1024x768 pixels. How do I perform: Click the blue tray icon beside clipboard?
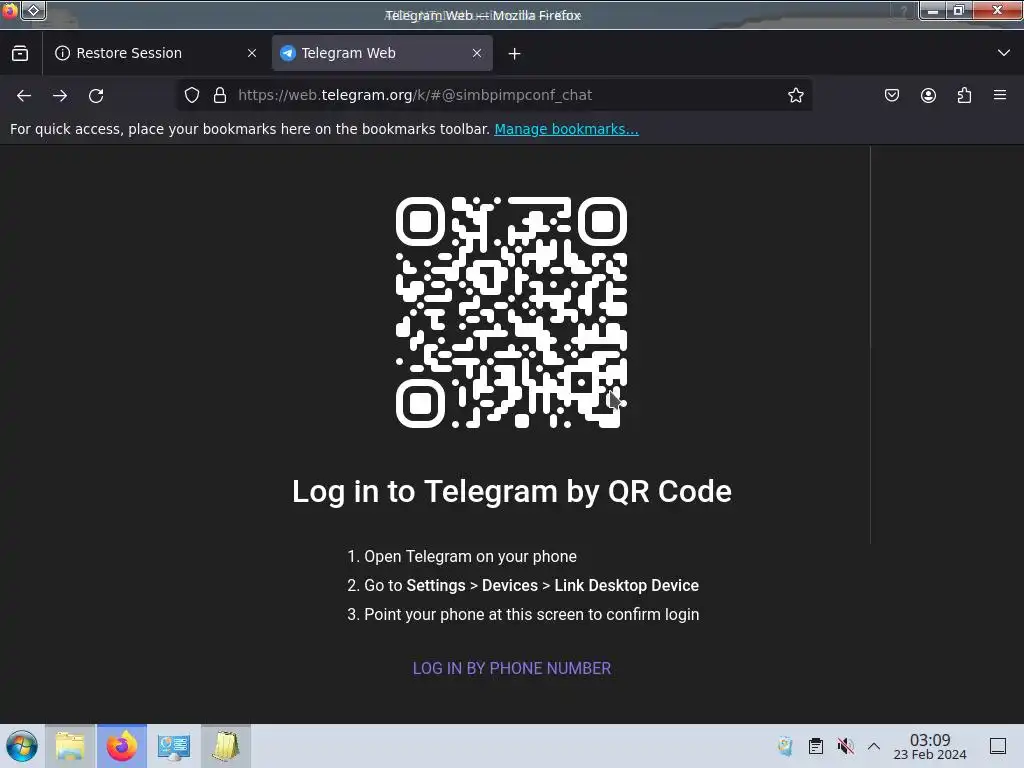[786, 746]
